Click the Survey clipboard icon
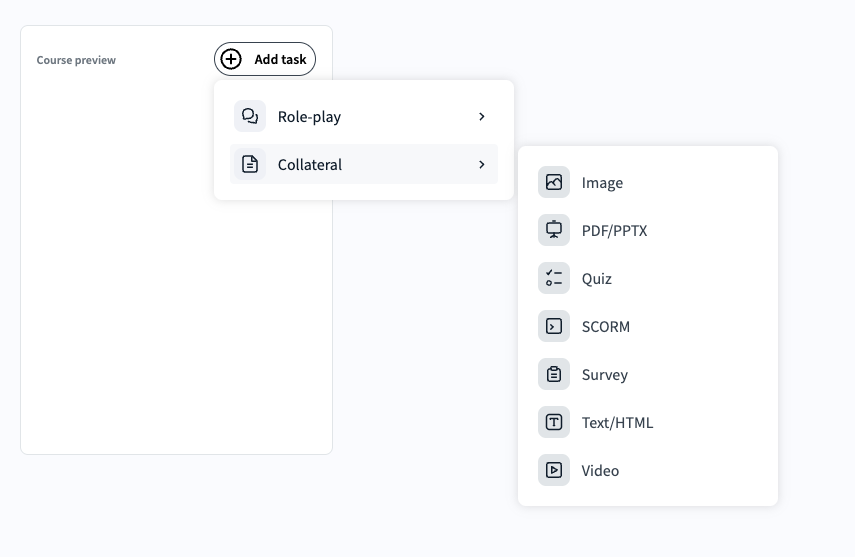This screenshot has width=855, height=557. (554, 374)
